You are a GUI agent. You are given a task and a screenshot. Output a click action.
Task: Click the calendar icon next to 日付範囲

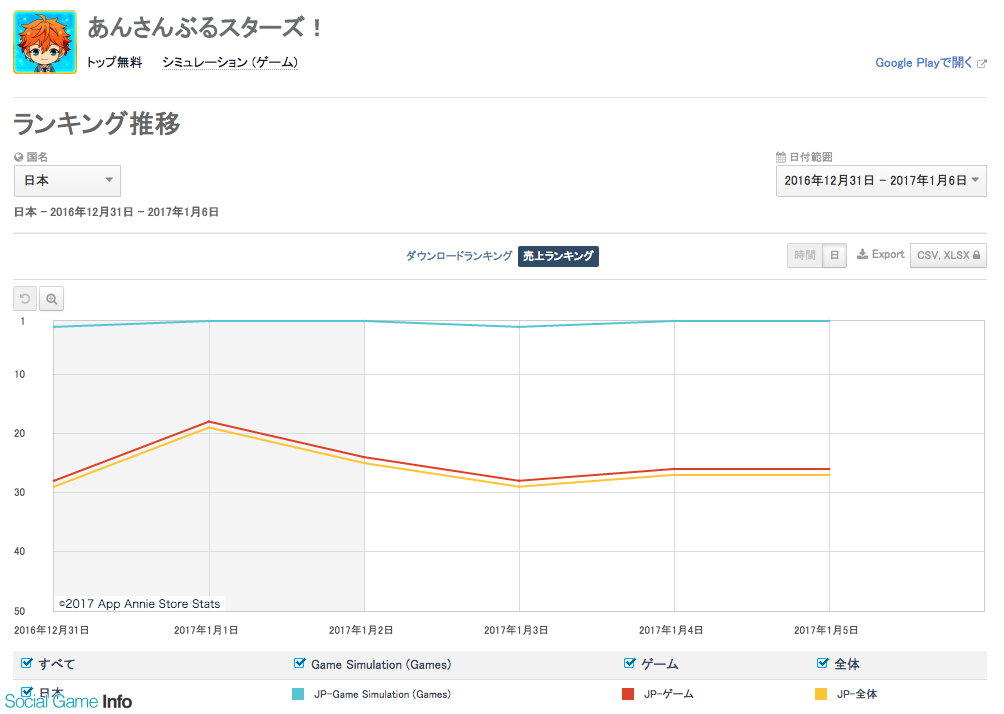781,157
